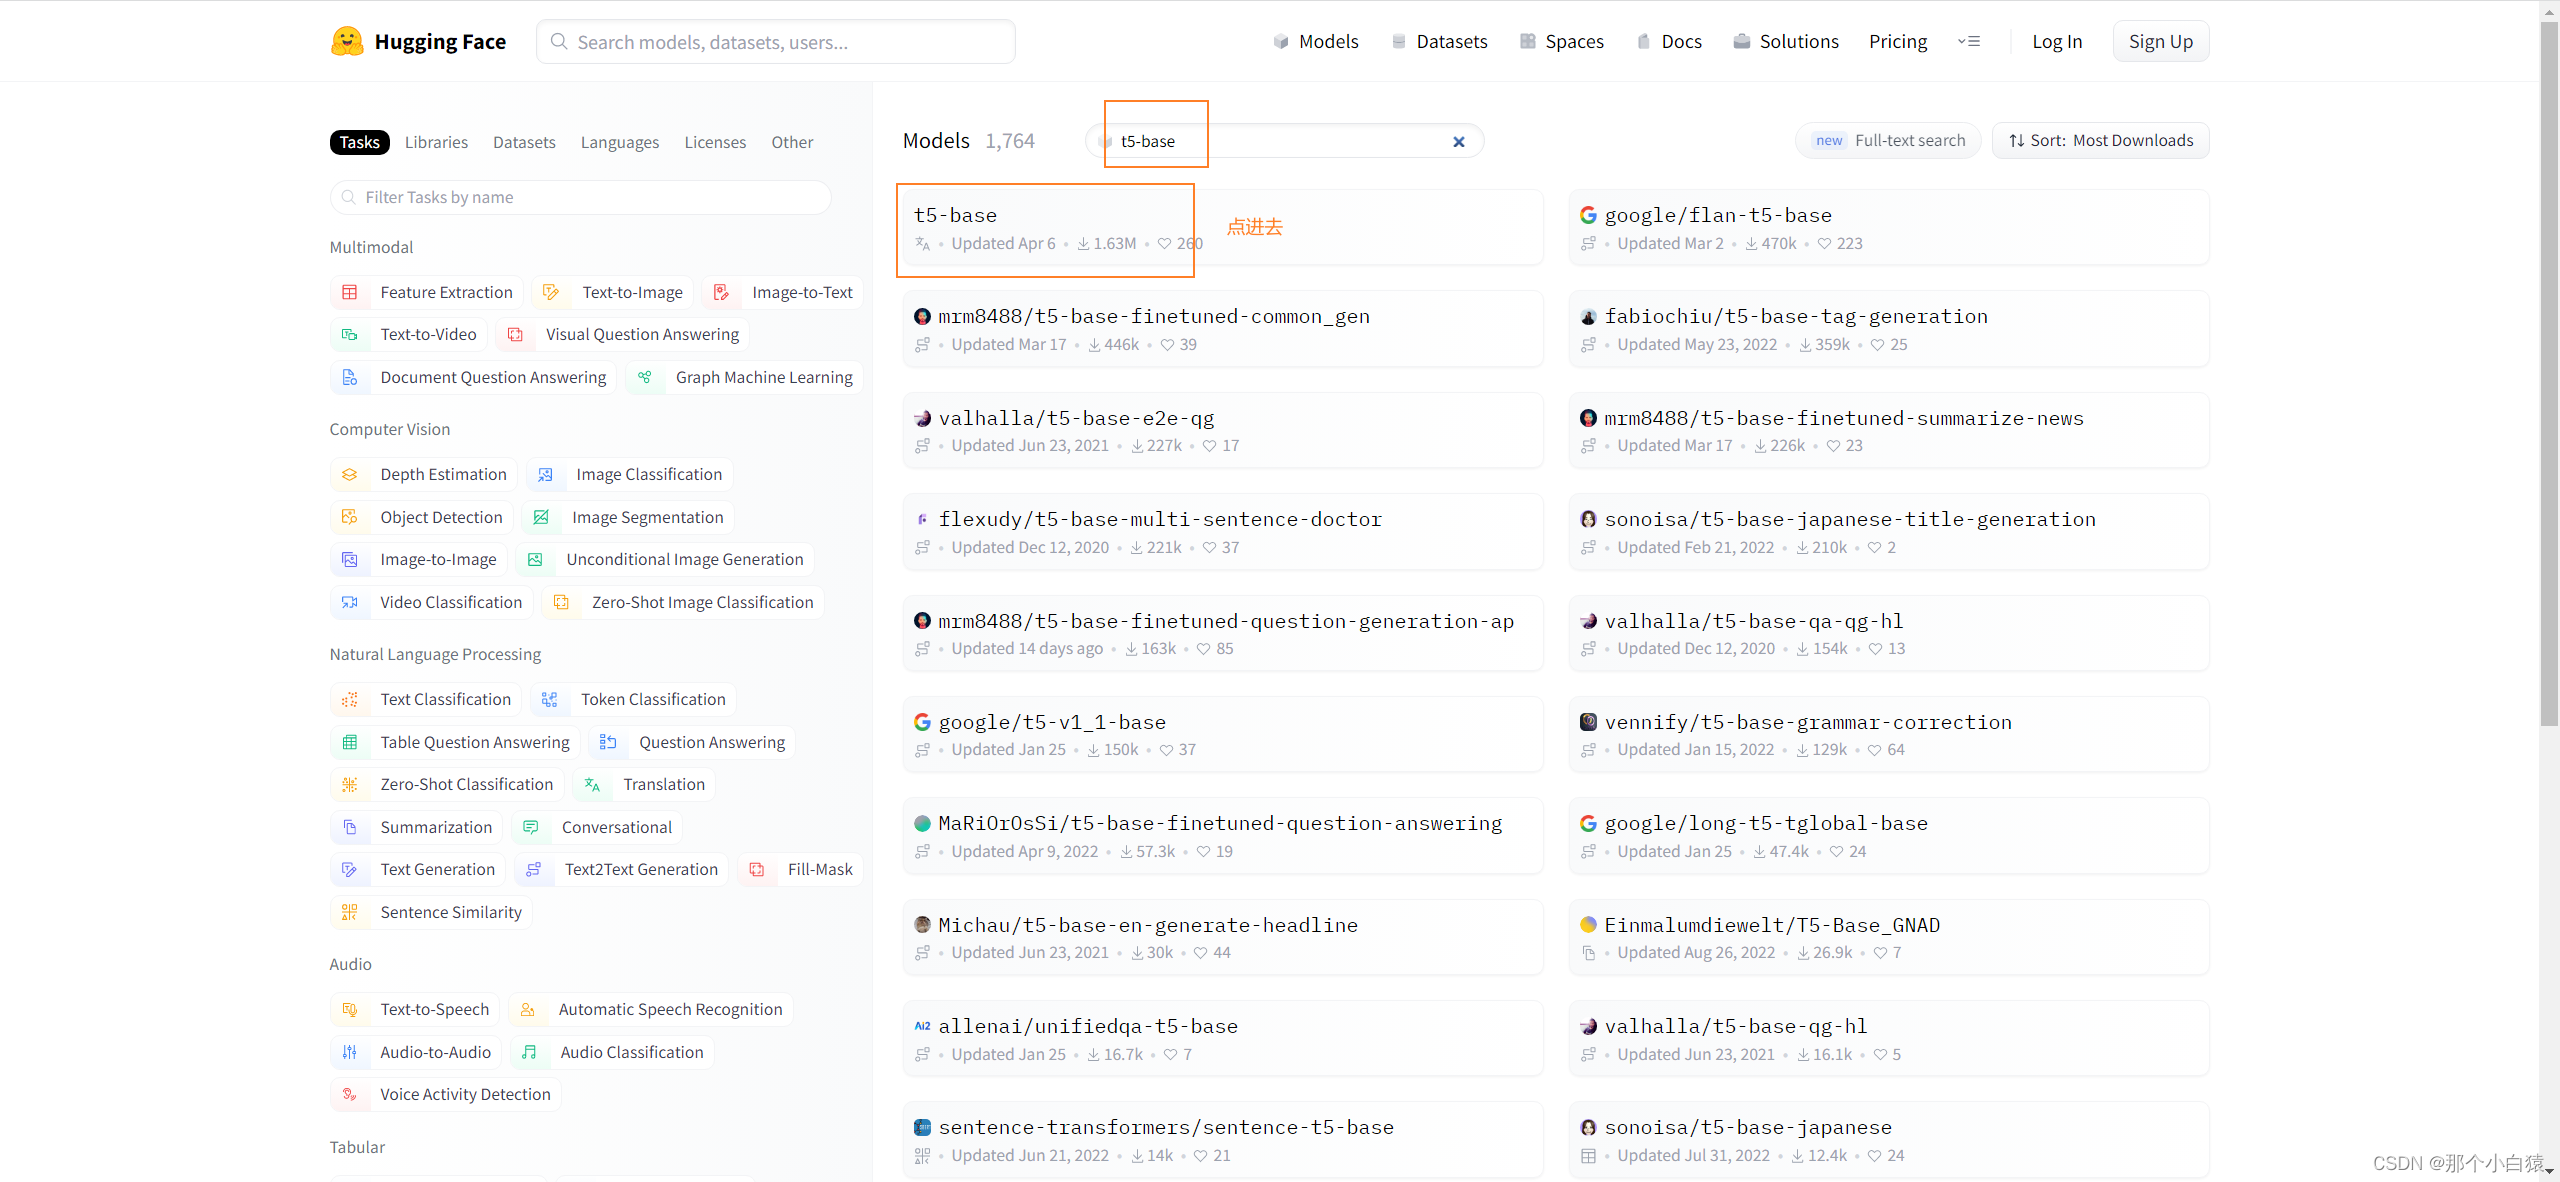Switch to the Libraries tab

(436, 142)
